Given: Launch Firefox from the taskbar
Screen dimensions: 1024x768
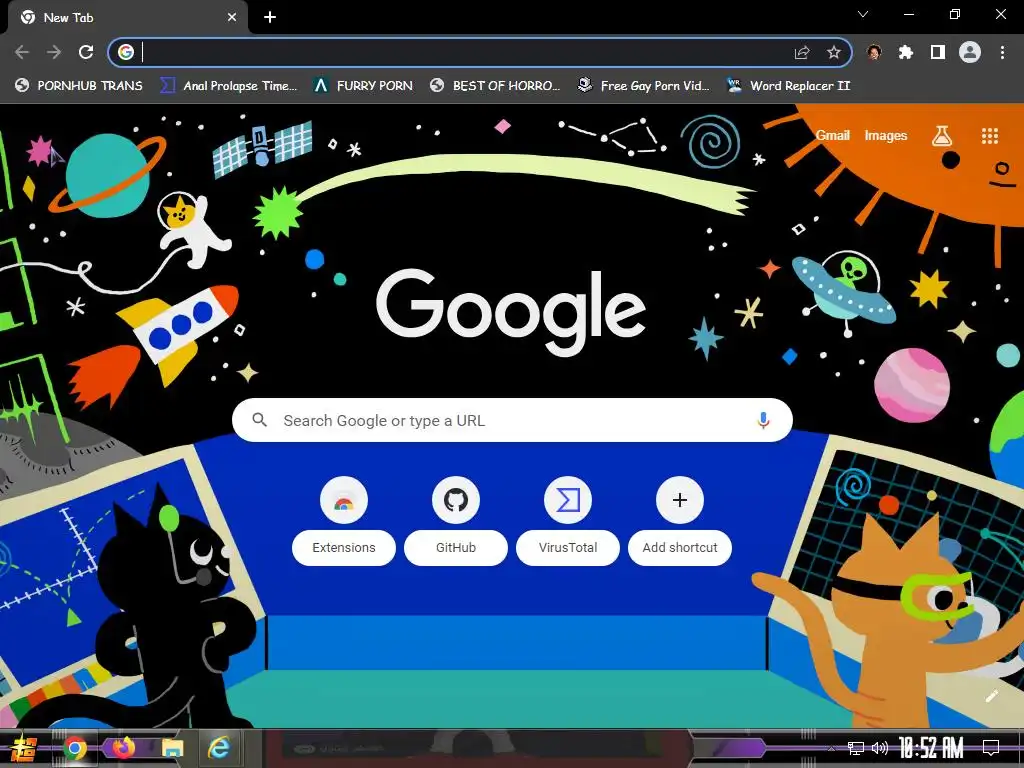Looking at the screenshot, I should point(123,748).
